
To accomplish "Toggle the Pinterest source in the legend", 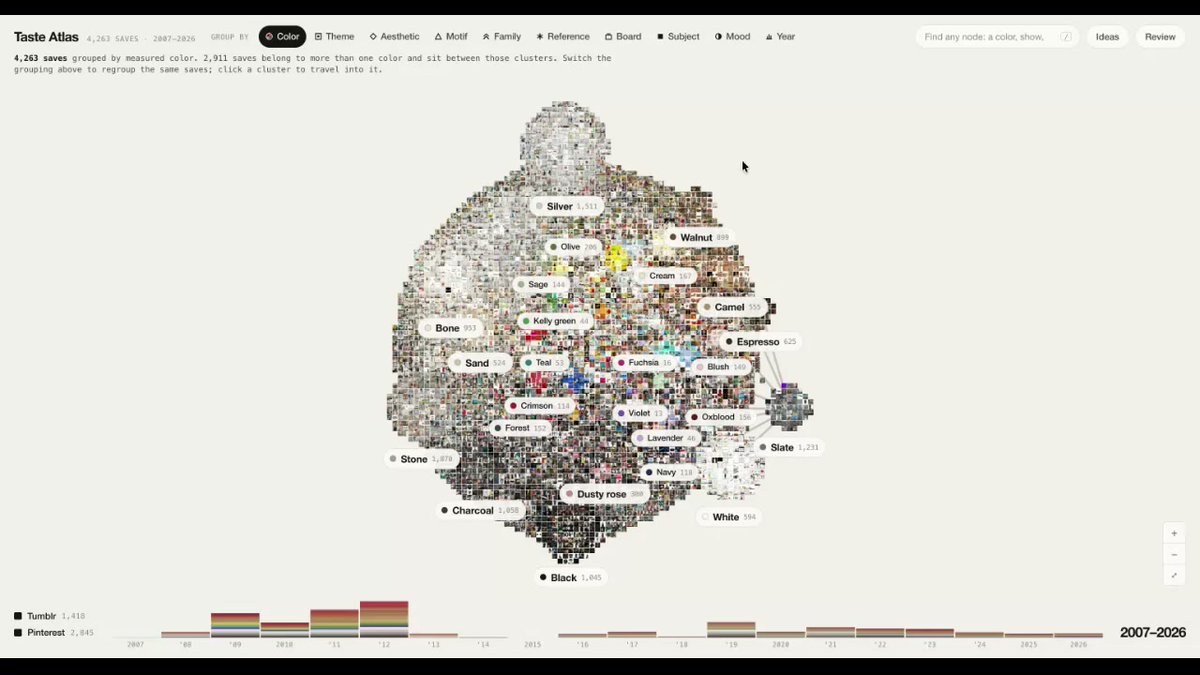I will 54,633.
